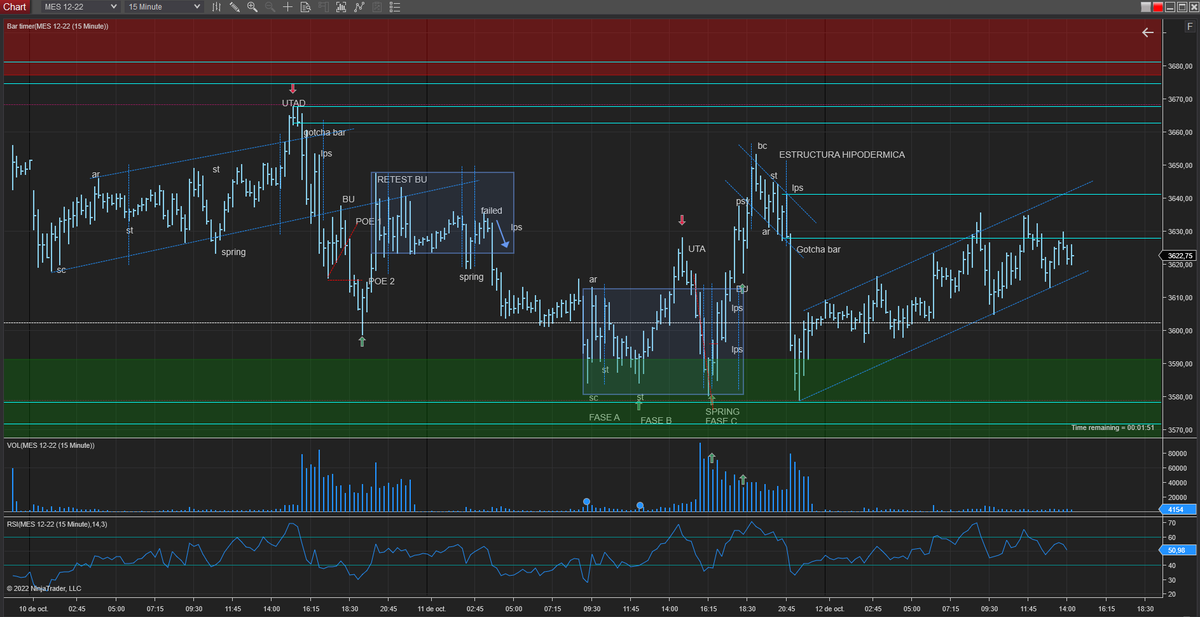This screenshot has width=1200, height=617.
Task: Click the psy annotation label
Action: click(743, 201)
